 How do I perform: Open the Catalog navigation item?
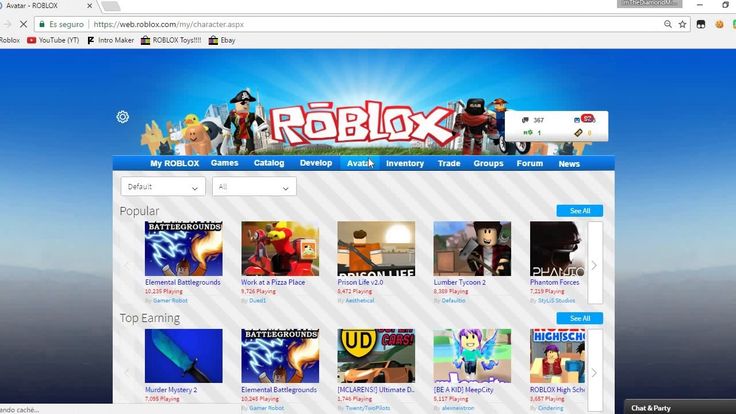(269, 163)
